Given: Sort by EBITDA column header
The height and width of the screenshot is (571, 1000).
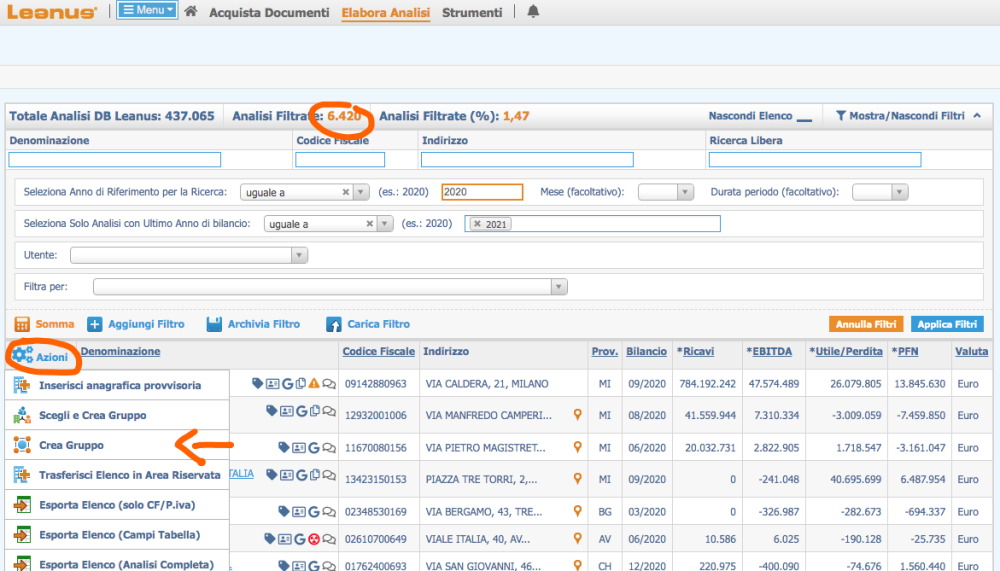Looking at the screenshot, I should (x=769, y=352).
